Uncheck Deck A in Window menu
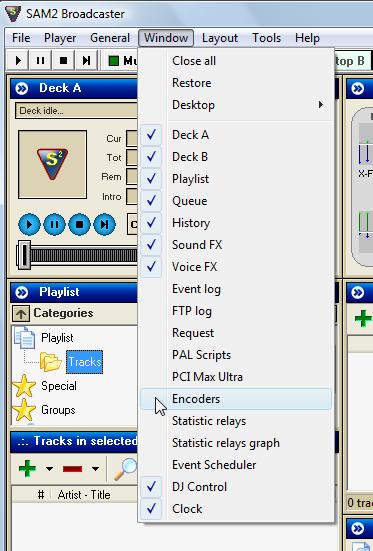 point(236,135)
